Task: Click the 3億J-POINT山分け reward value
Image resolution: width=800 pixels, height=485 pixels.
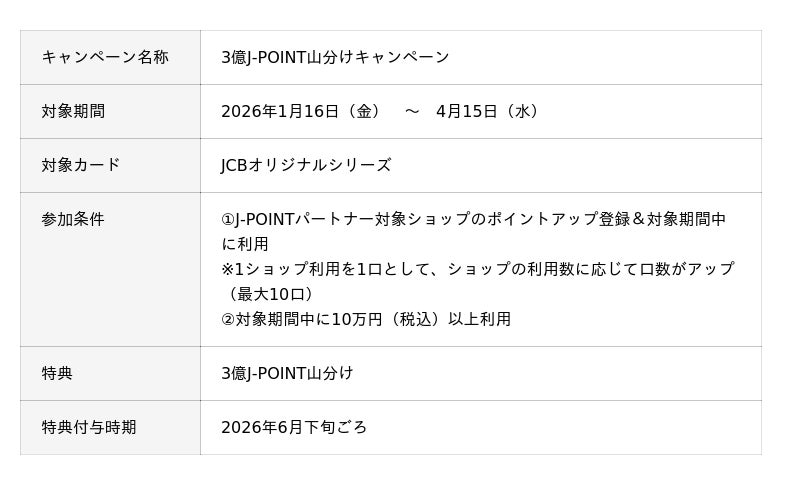Action: (x=287, y=373)
